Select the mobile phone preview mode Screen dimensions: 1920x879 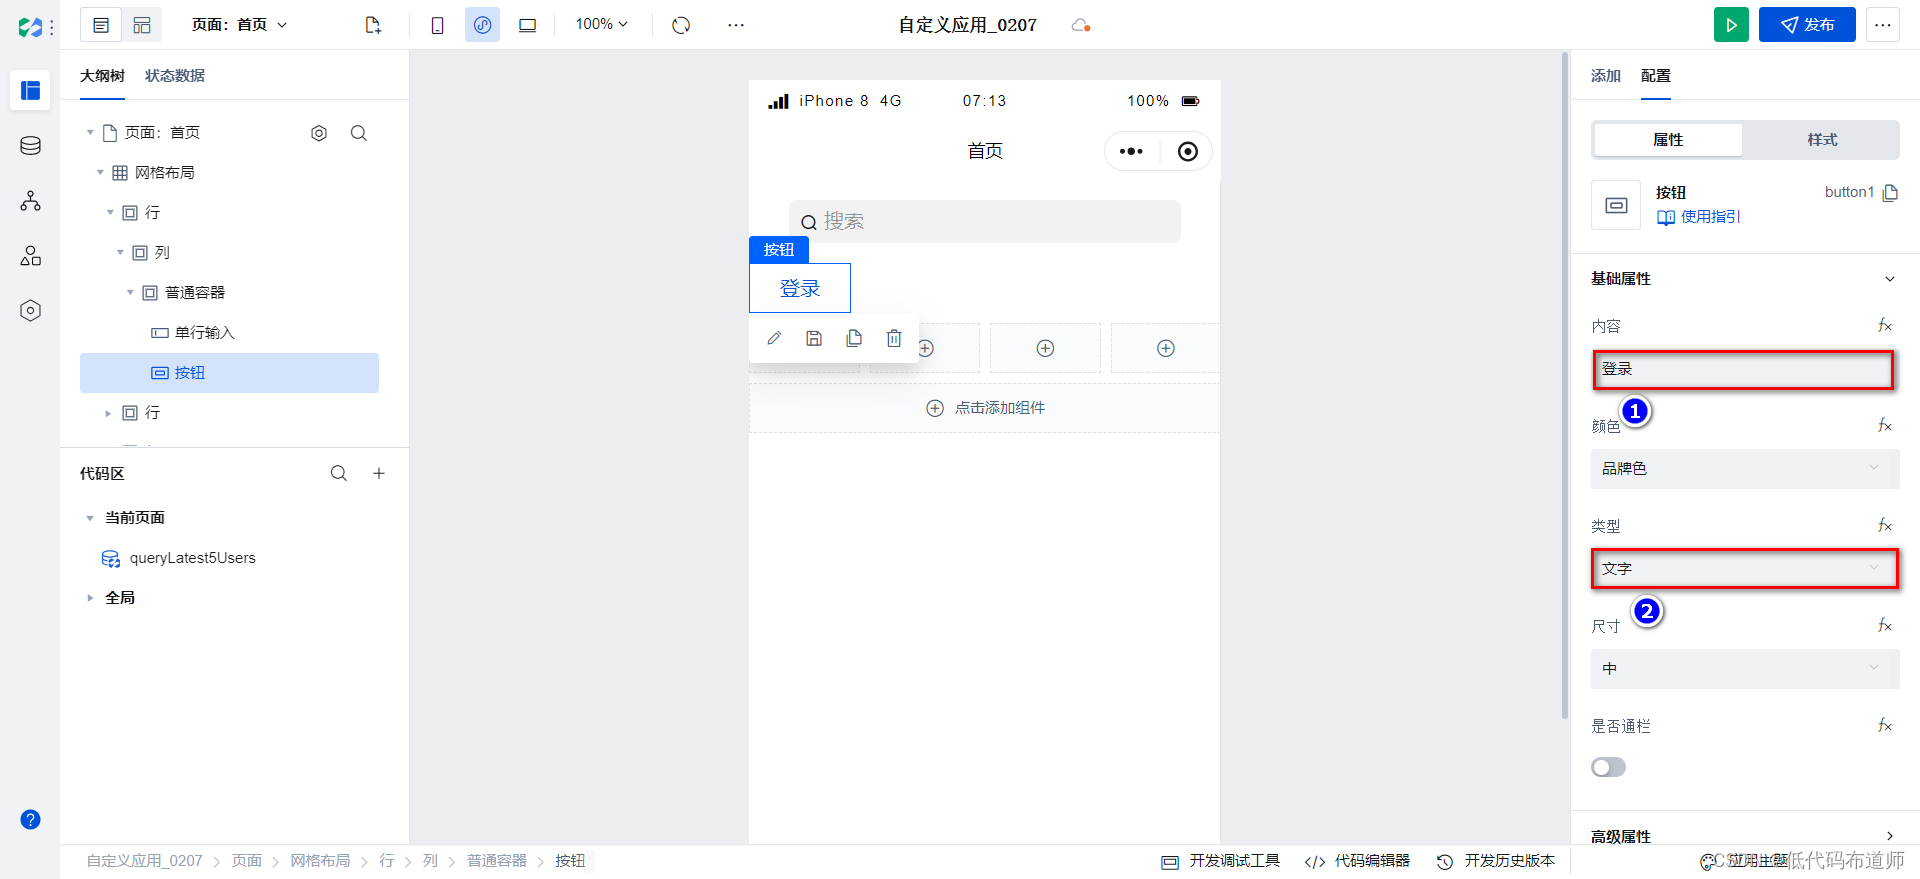[x=437, y=25]
